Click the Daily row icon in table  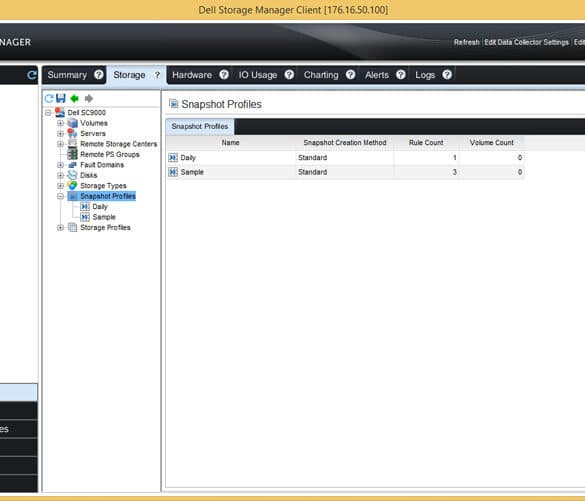pos(173,158)
